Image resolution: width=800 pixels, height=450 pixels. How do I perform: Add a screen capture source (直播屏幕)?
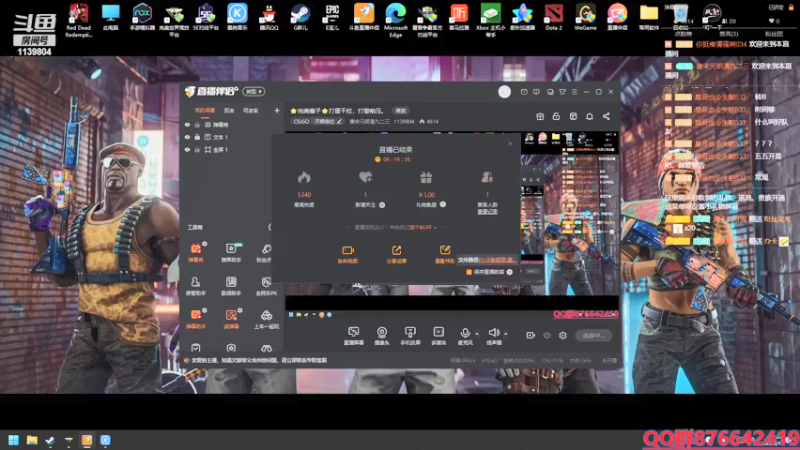click(x=354, y=336)
